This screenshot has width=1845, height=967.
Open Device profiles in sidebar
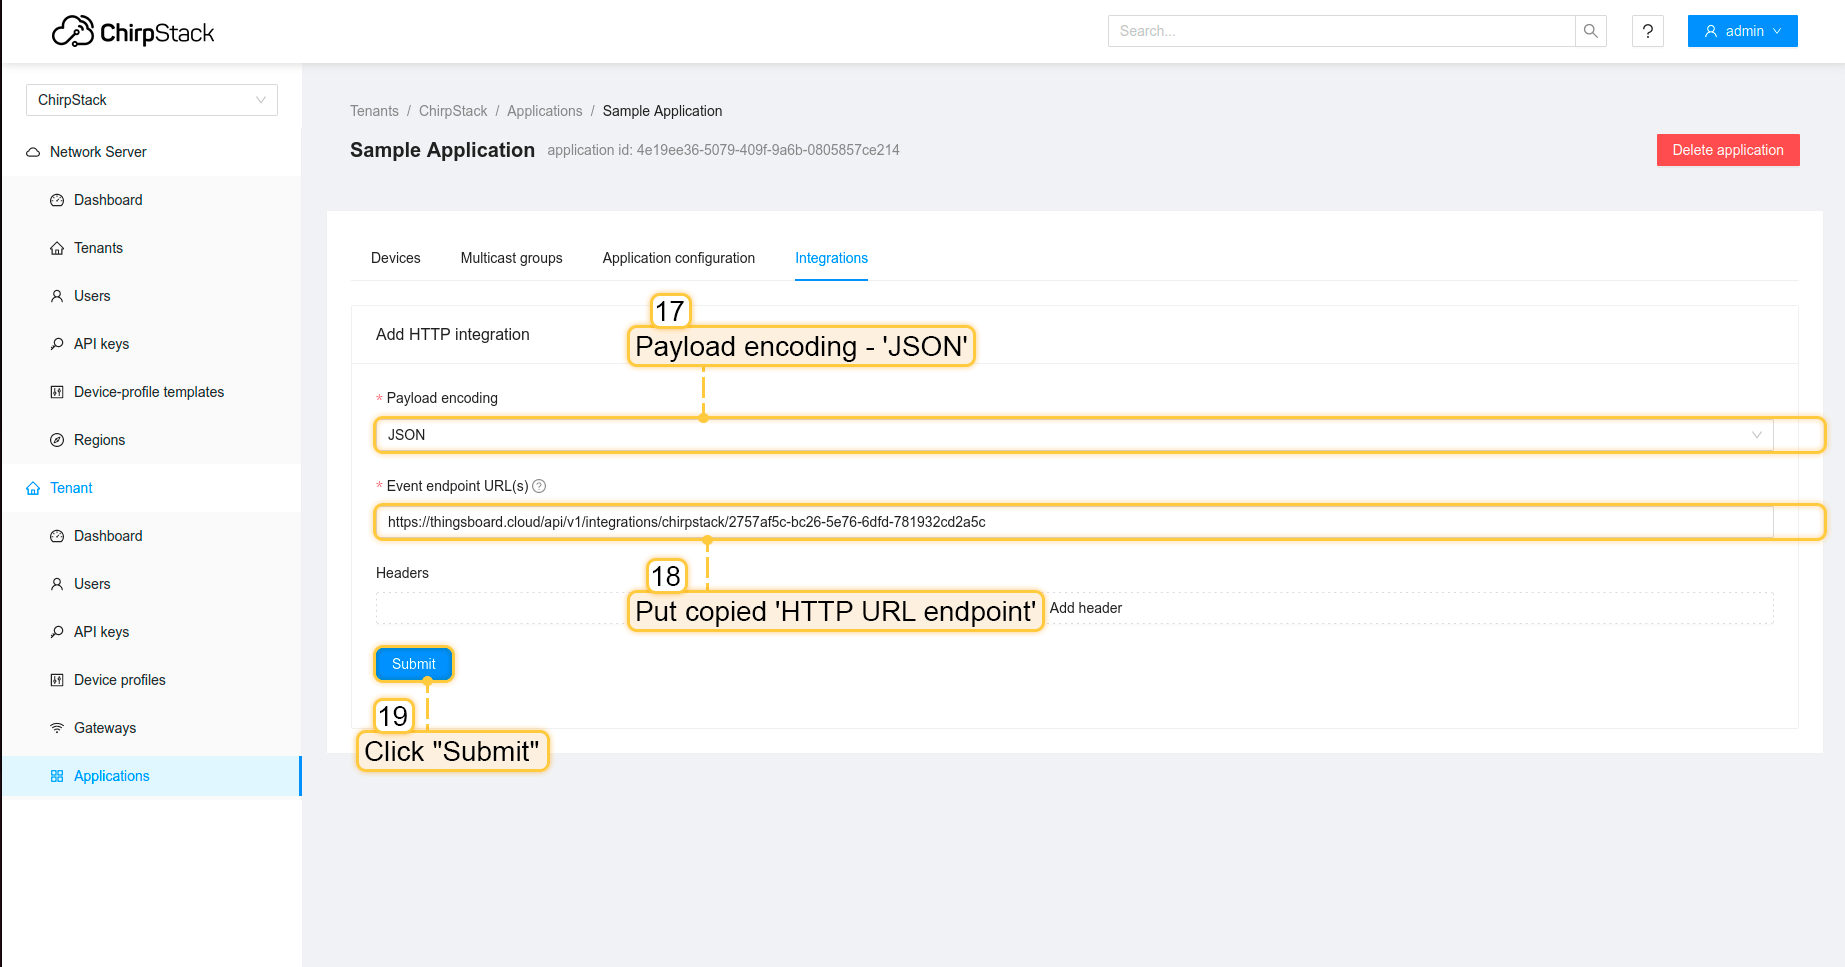tap(119, 680)
